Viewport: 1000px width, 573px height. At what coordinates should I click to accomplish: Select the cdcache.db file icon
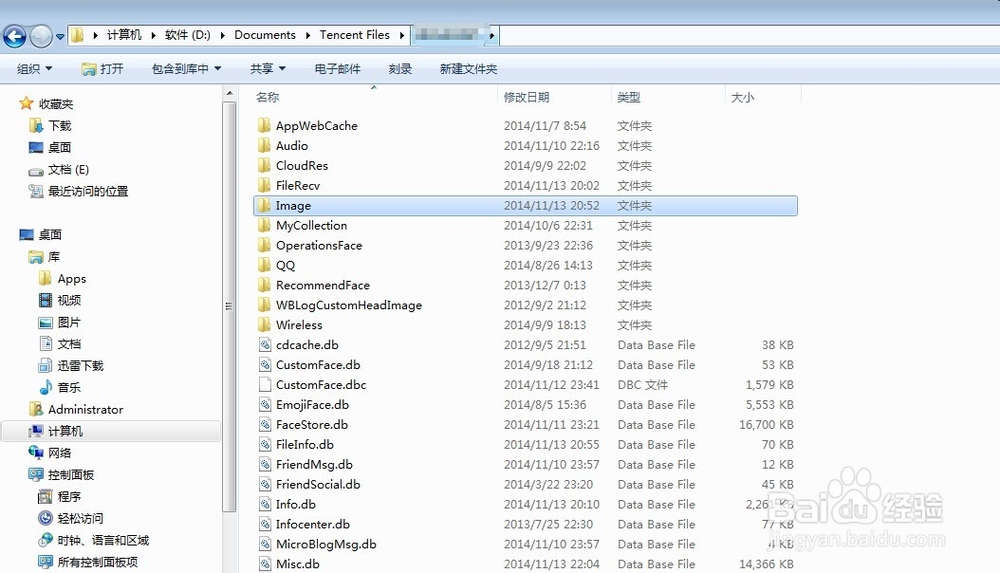pos(265,345)
